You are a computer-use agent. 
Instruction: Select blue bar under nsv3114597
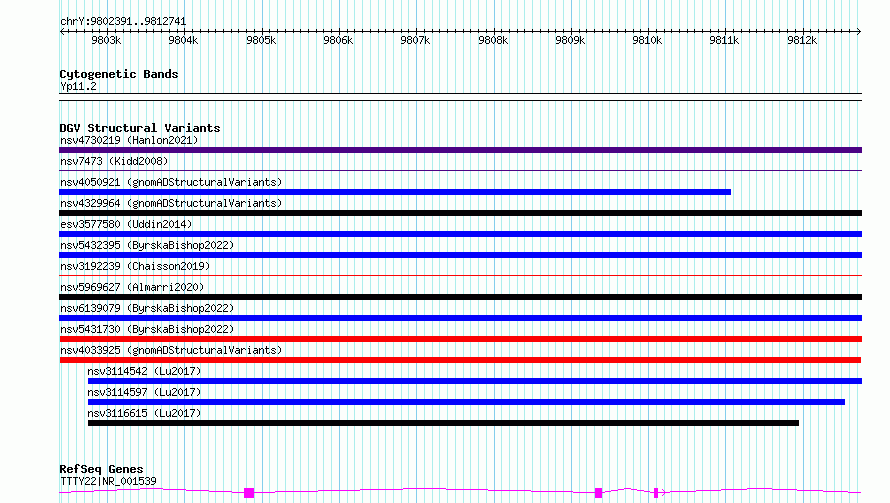(x=466, y=402)
